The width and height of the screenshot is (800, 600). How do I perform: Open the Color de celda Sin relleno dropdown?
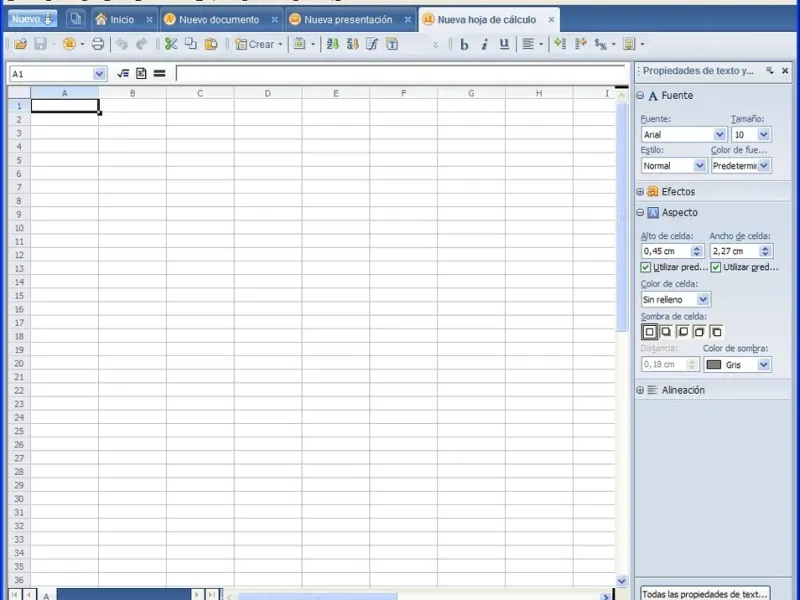tap(703, 299)
